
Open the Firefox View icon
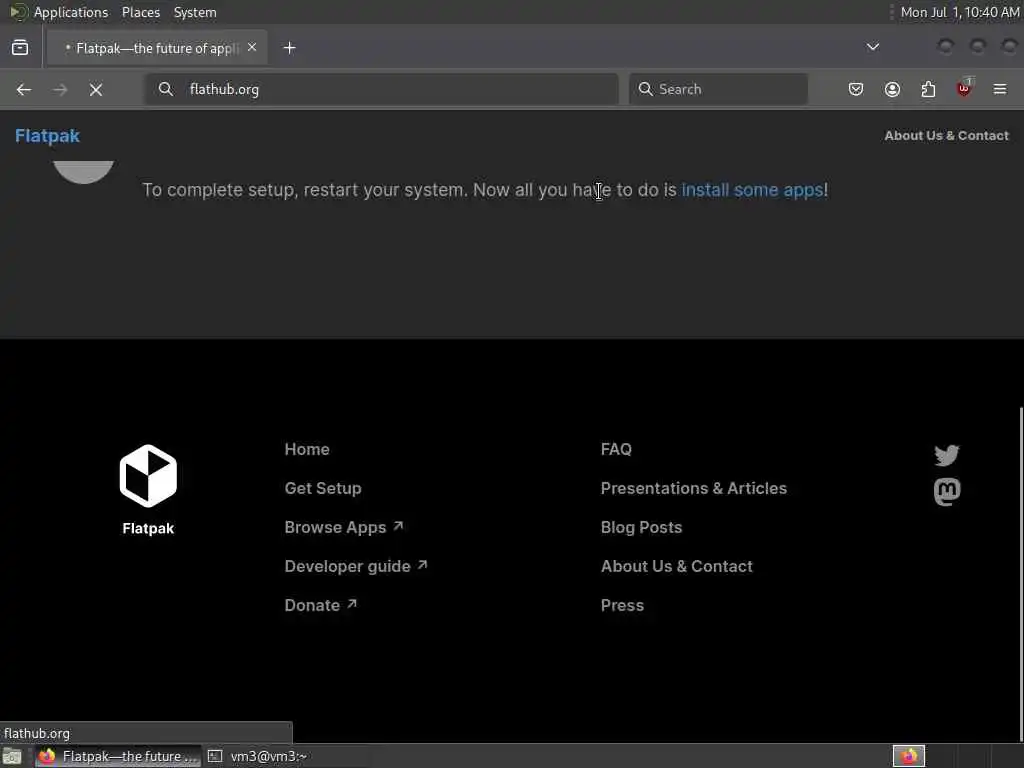[x=20, y=48]
